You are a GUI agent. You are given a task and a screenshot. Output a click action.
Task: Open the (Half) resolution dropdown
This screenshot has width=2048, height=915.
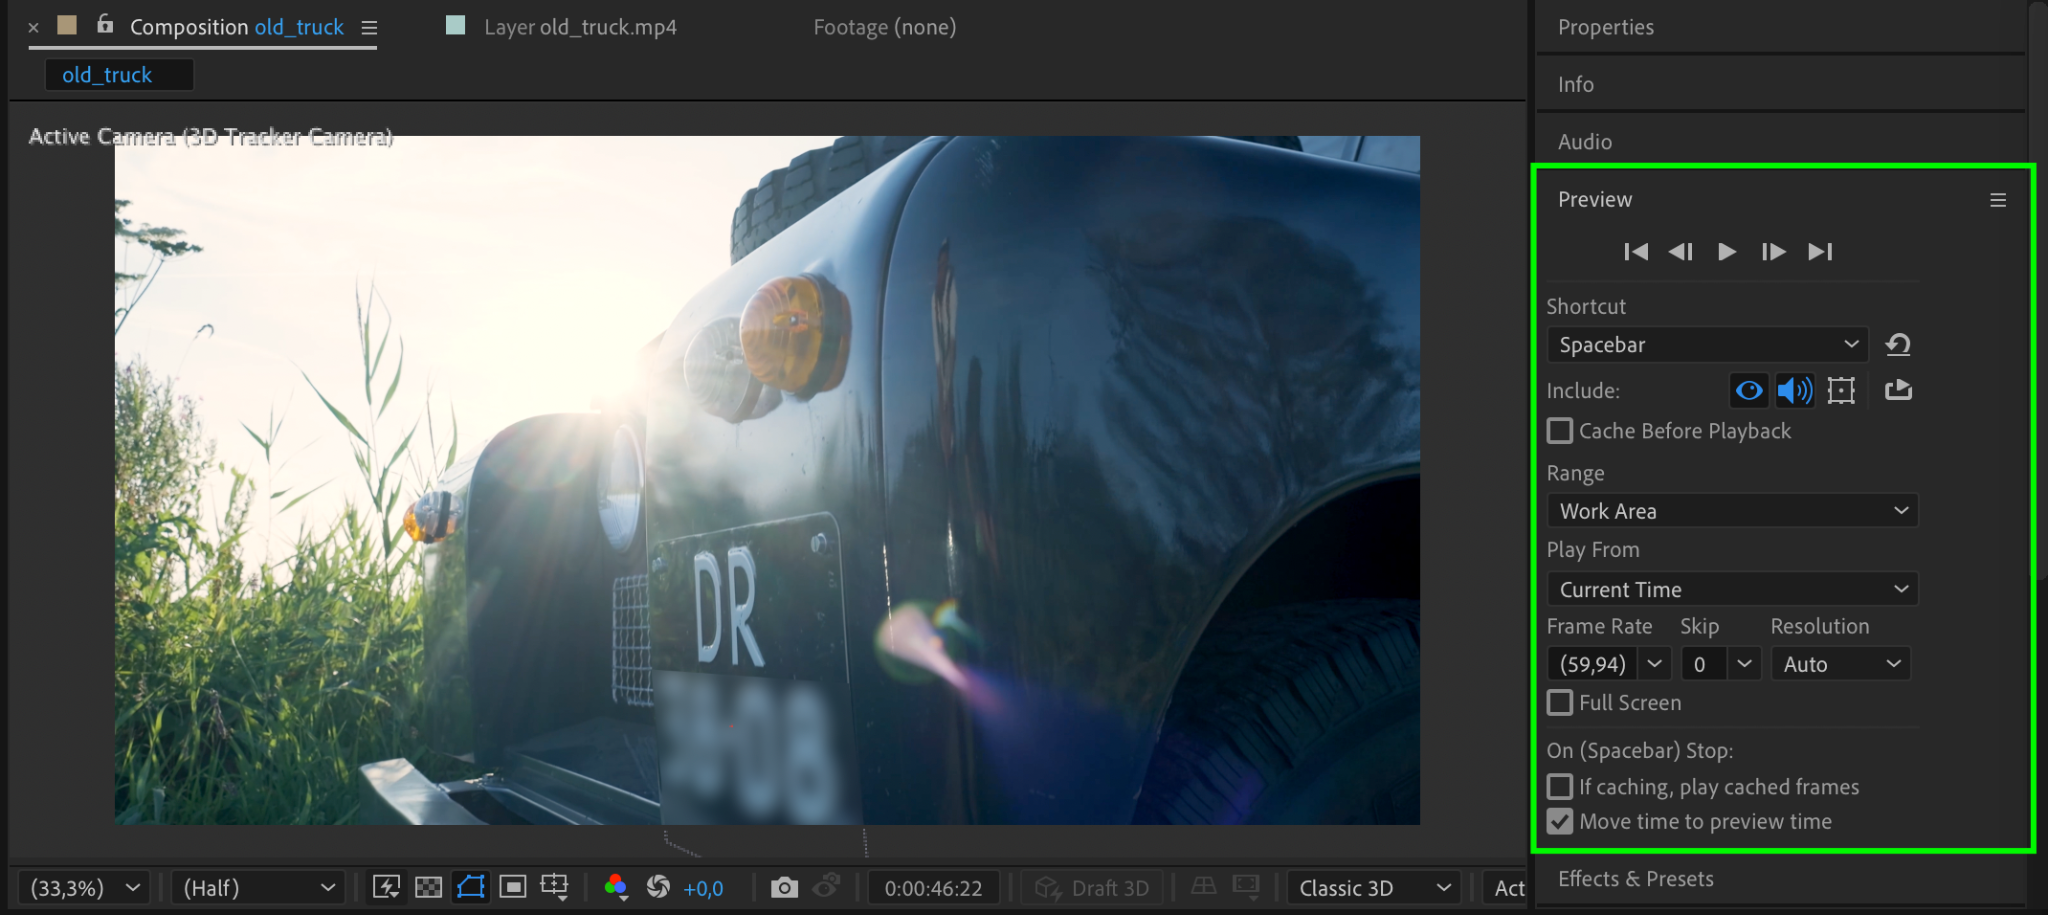pyautogui.click(x=259, y=888)
